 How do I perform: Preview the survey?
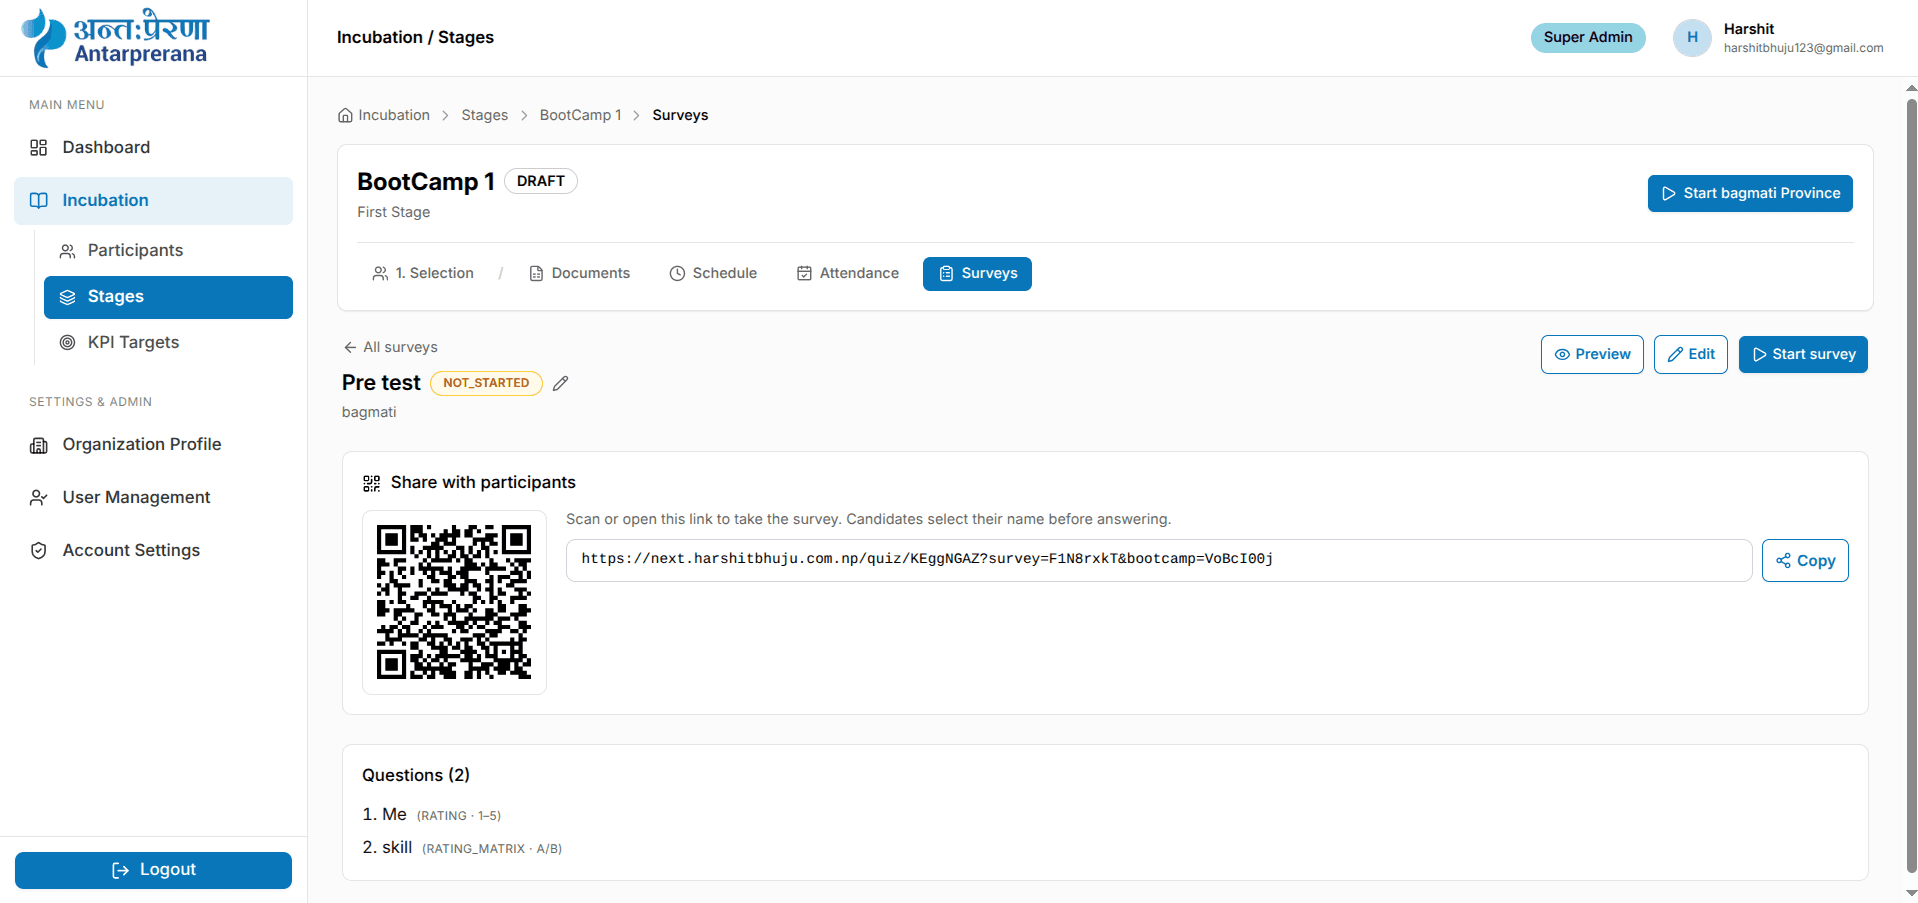[x=1592, y=354]
